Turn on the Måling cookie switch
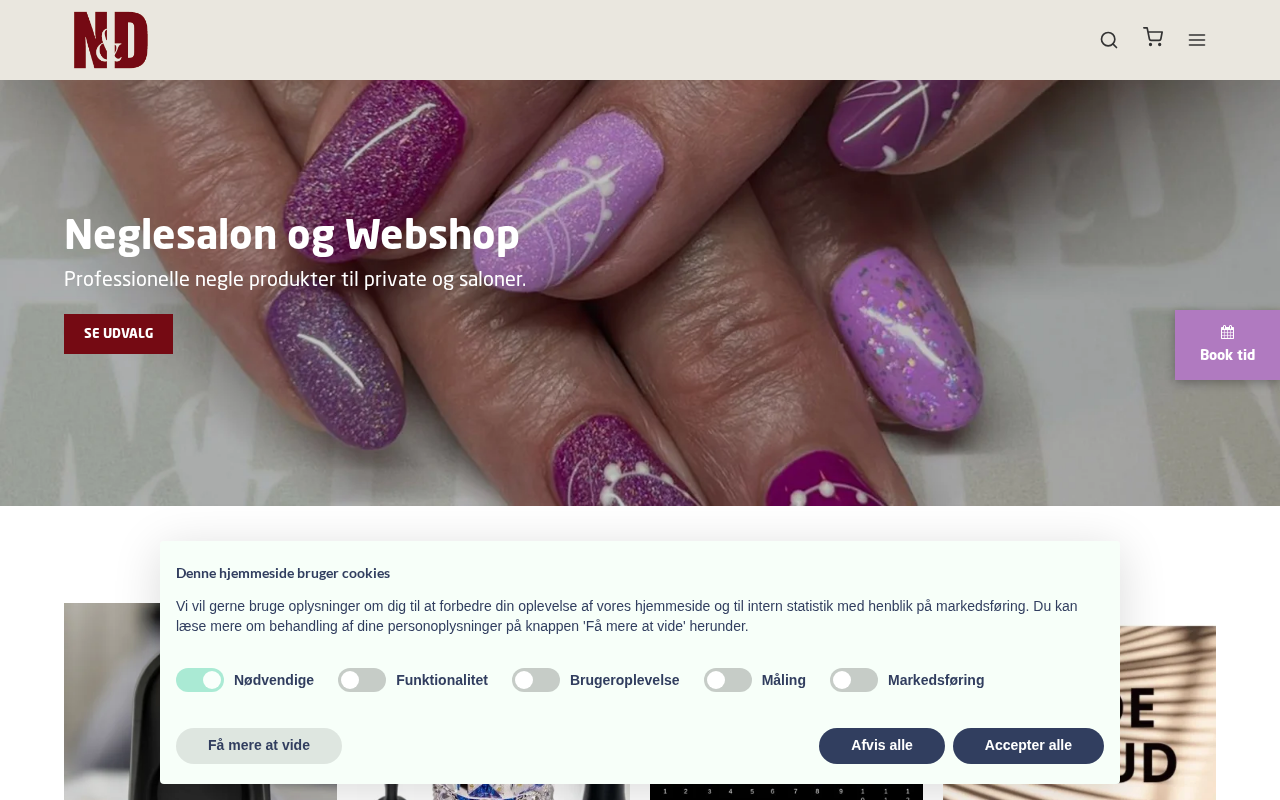Viewport: 1280px width, 800px height. (728, 680)
